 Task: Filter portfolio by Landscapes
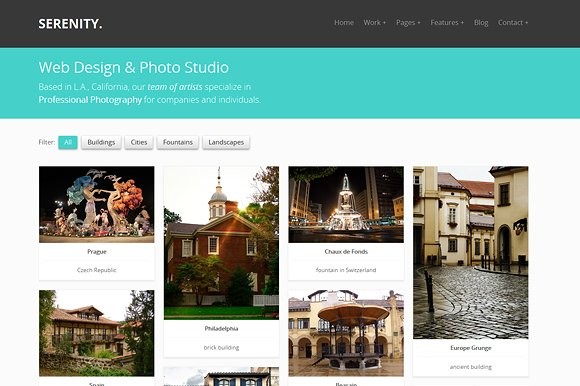[x=226, y=142]
